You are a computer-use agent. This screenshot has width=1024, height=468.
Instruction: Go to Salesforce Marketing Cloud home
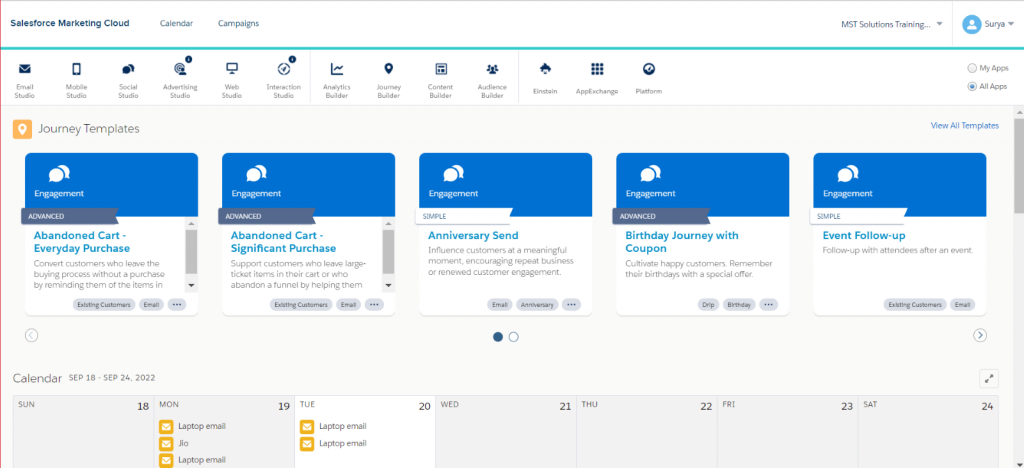tap(70, 23)
